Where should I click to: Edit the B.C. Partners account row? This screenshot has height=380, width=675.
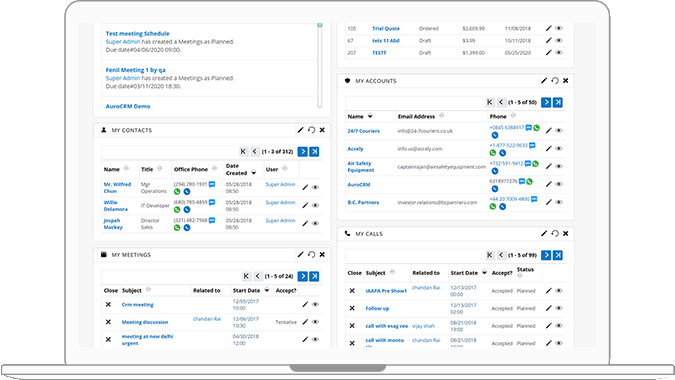pyautogui.click(x=549, y=202)
